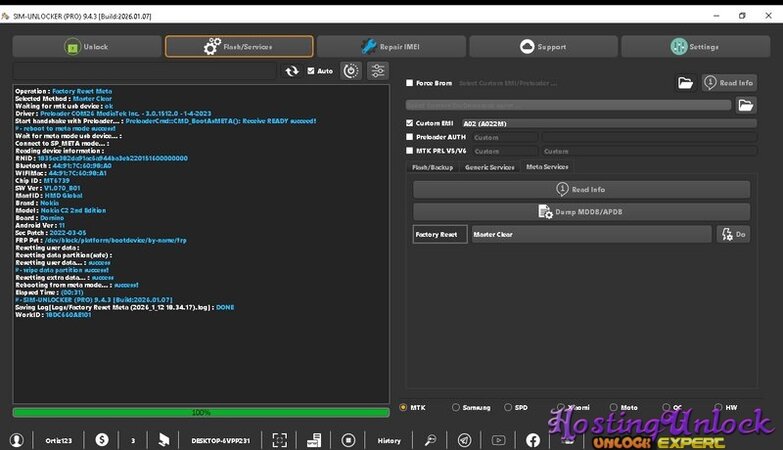Toggle the Auto checkbox
Image resolution: width=783 pixels, height=450 pixels.
tap(312, 71)
